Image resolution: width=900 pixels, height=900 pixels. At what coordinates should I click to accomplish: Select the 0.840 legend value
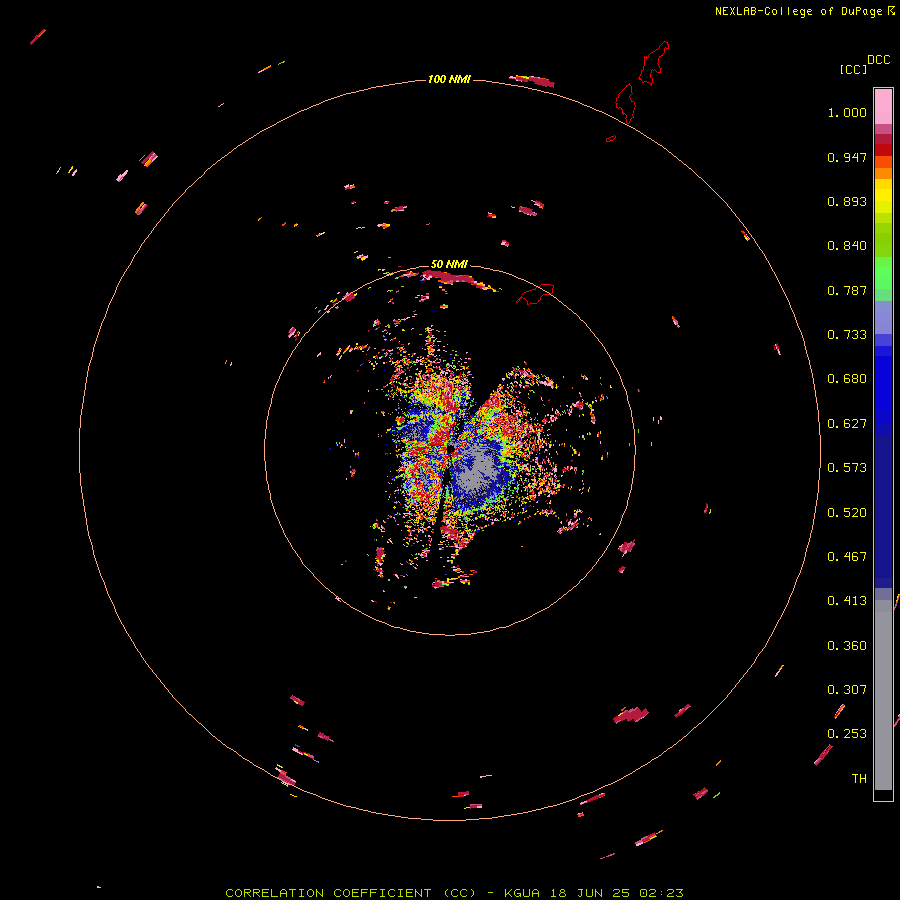pos(847,246)
